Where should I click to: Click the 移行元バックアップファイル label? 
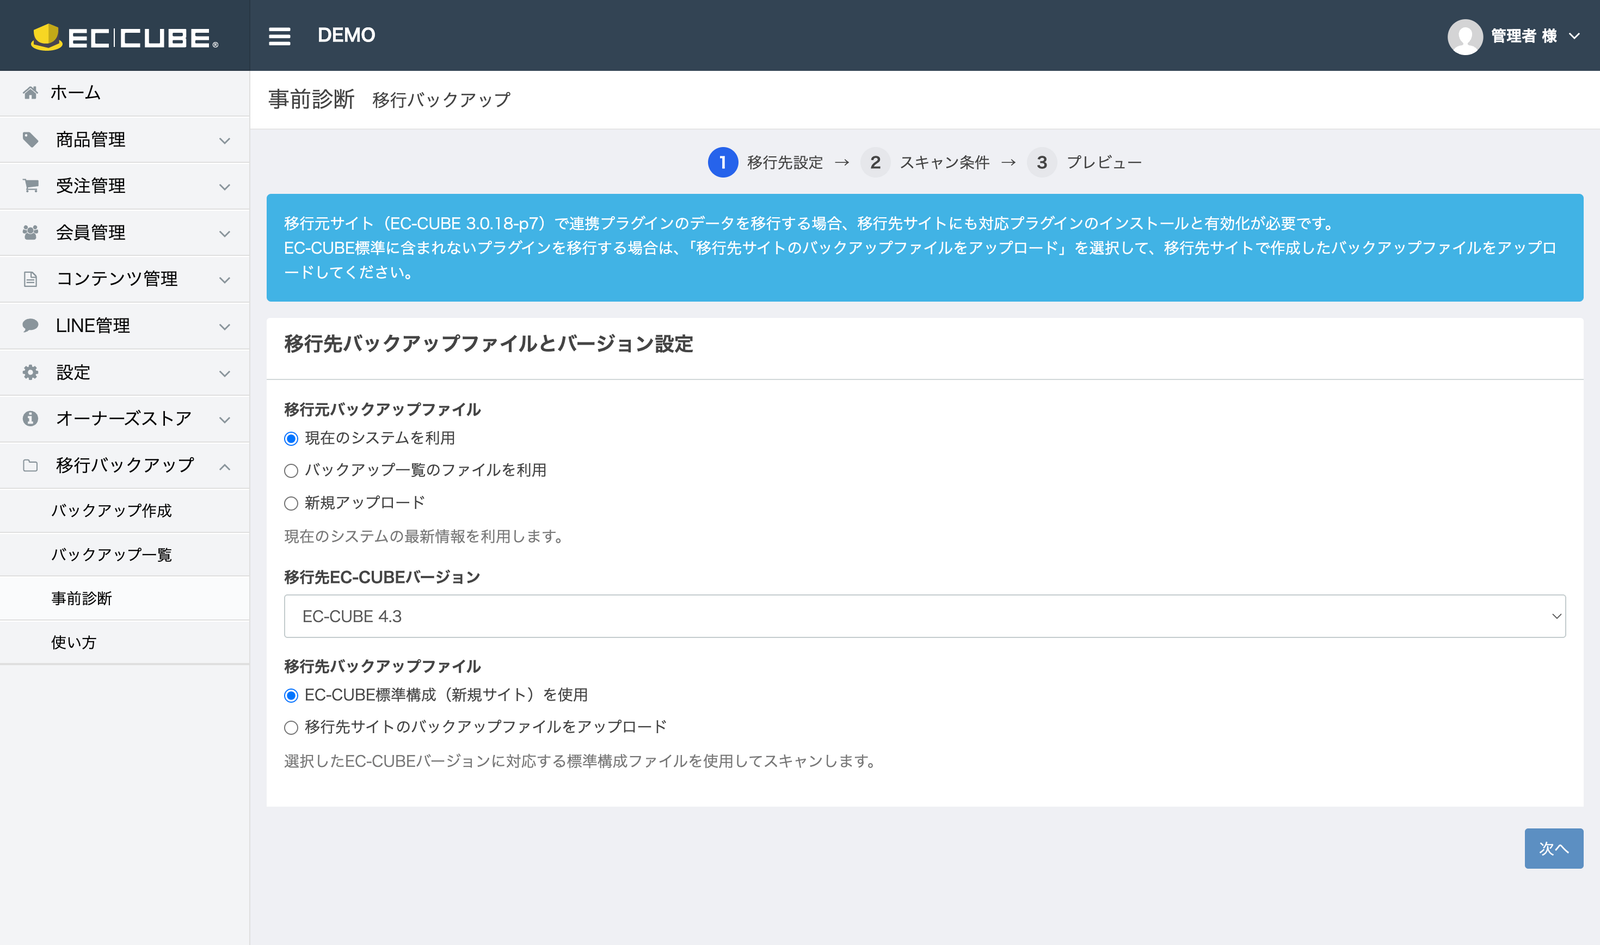(382, 409)
